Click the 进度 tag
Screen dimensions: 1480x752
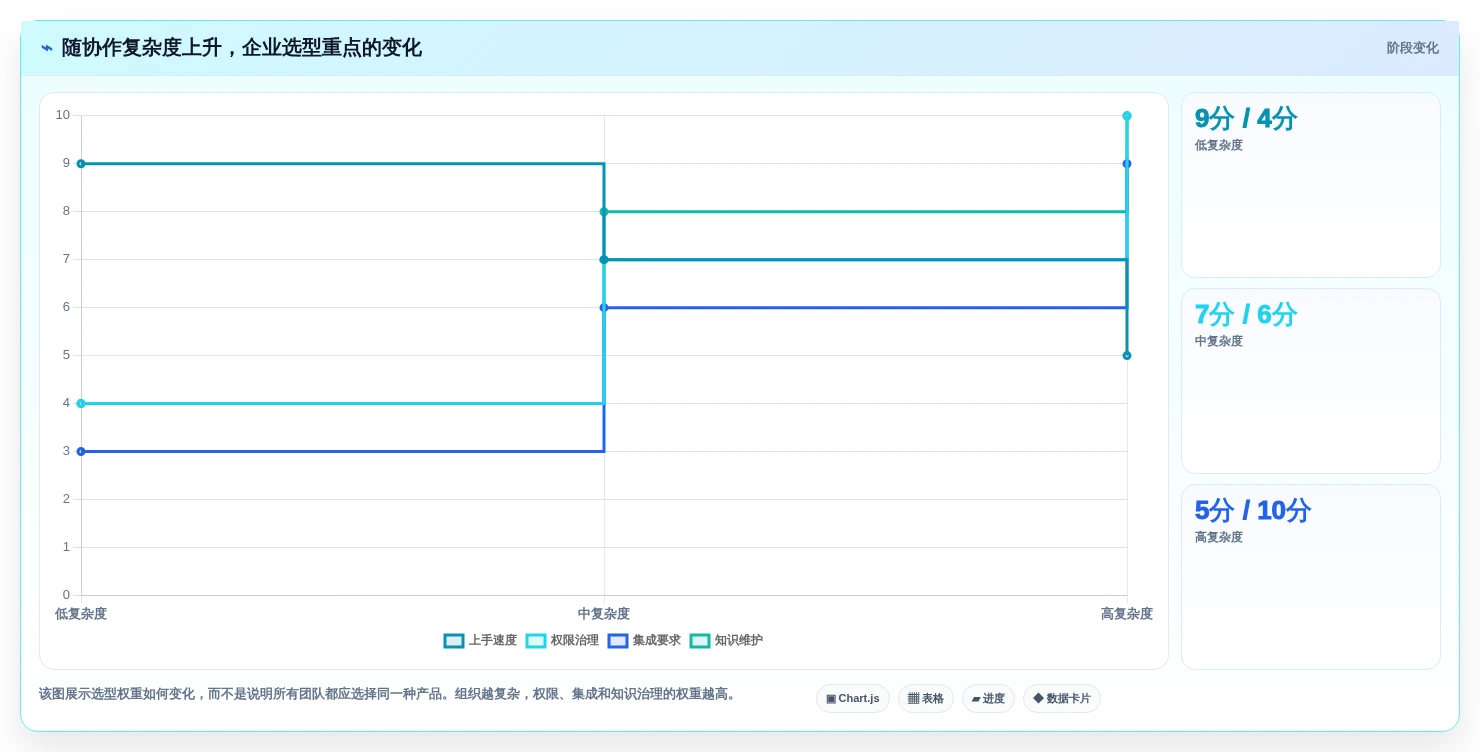(988, 698)
